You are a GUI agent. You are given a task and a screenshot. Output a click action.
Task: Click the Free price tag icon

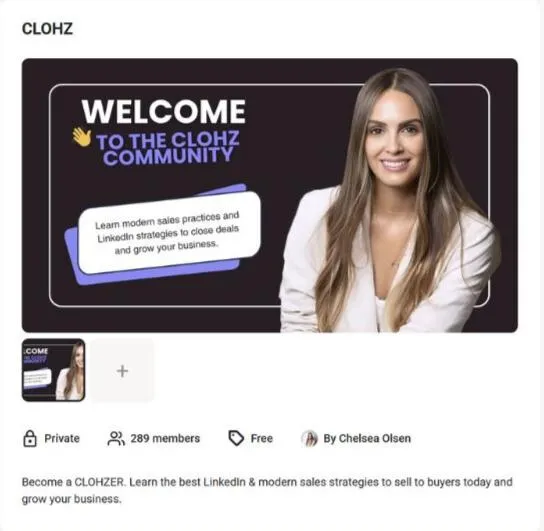236,438
